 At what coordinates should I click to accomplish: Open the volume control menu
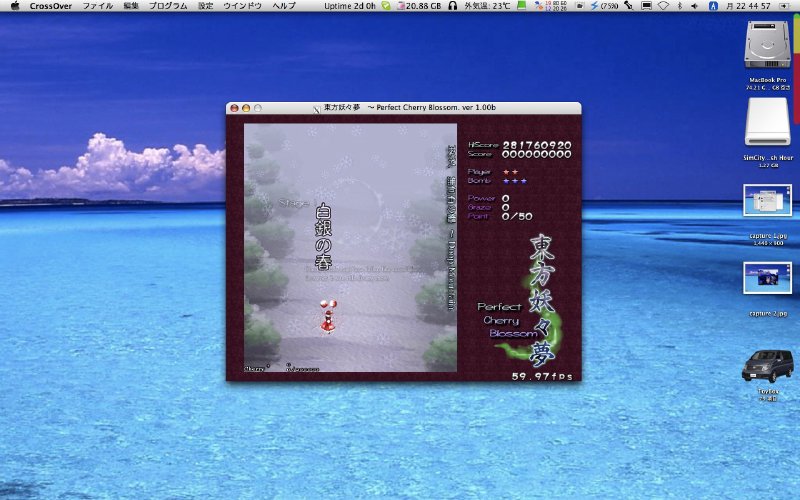pyautogui.click(x=695, y=6)
